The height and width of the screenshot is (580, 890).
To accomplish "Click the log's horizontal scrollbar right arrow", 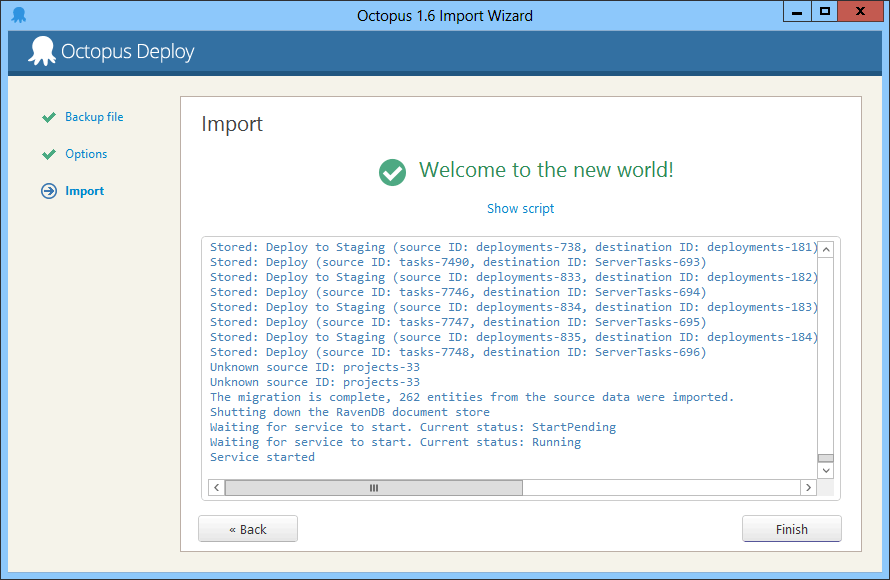I will pos(808,488).
